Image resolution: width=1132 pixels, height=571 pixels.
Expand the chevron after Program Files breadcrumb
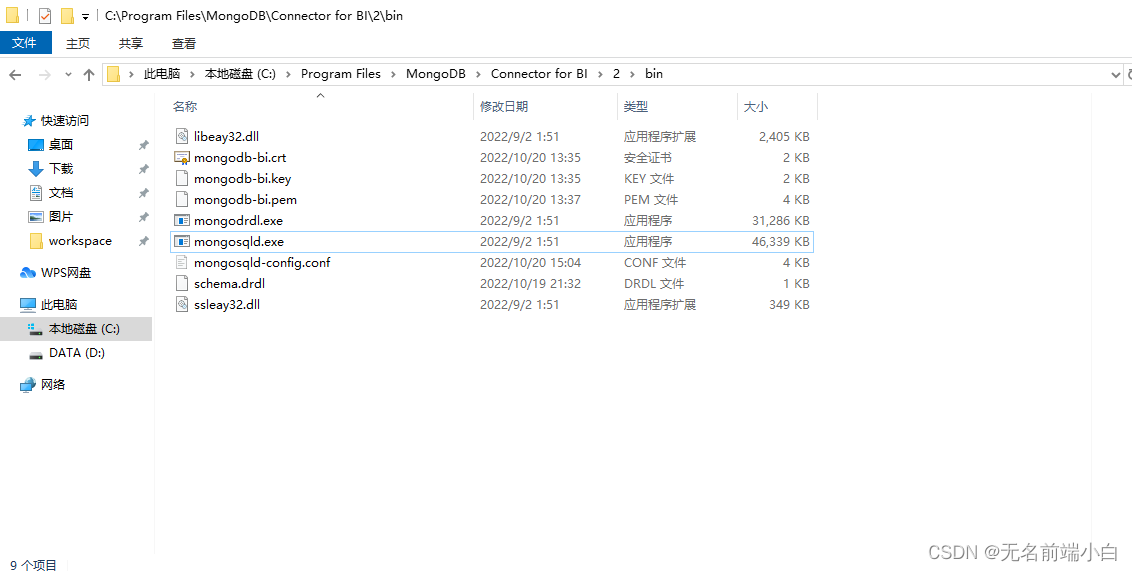(x=393, y=74)
